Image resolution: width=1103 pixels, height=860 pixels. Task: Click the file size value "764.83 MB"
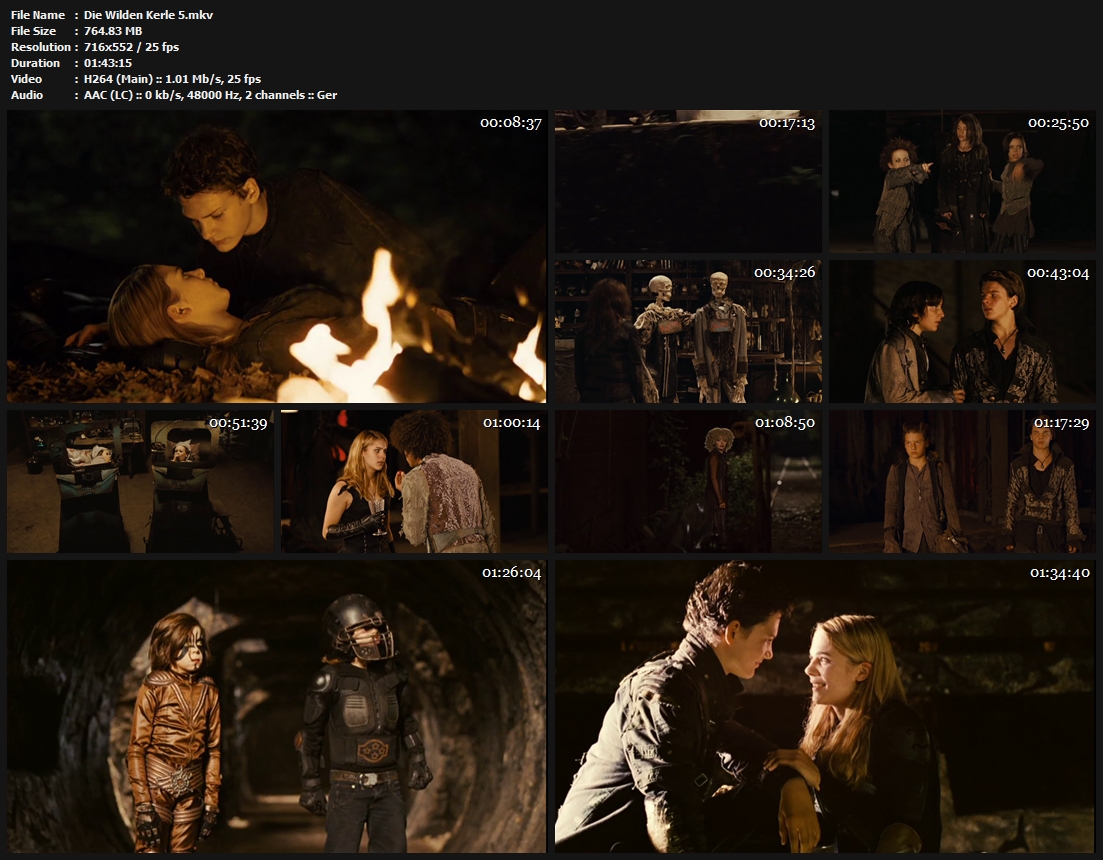click(x=113, y=31)
